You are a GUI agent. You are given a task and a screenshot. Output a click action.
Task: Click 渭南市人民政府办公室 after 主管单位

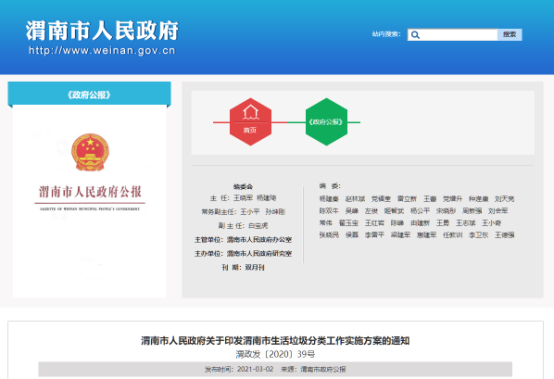click(259, 239)
